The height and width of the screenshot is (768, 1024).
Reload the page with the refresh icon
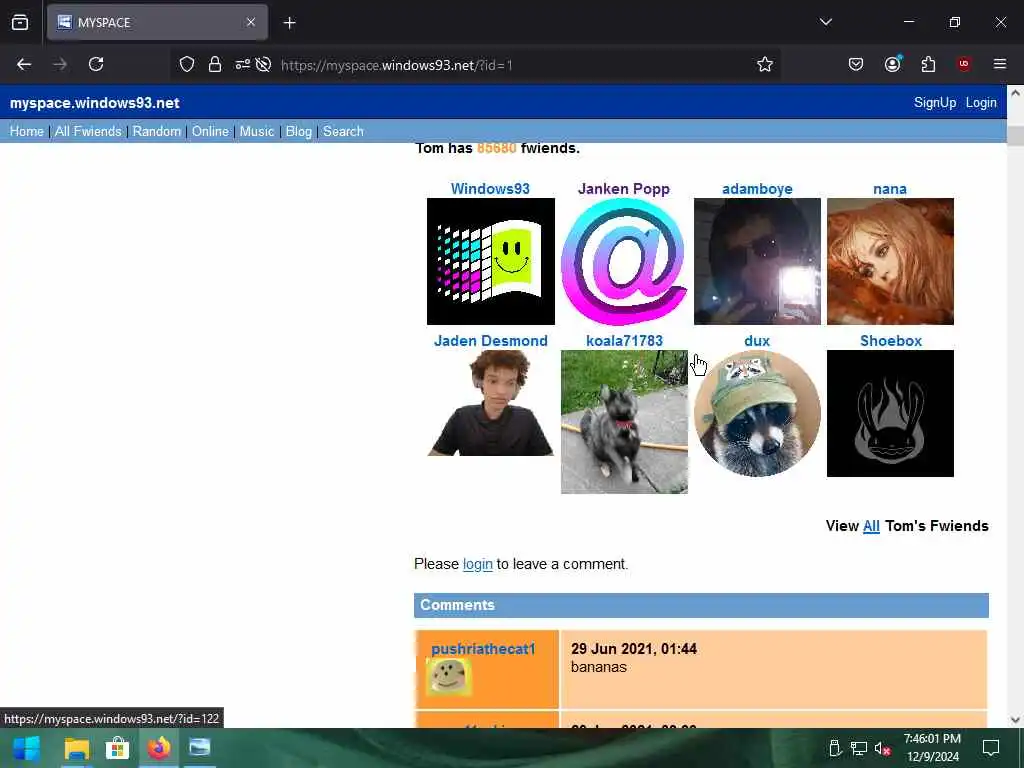point(96,64)
